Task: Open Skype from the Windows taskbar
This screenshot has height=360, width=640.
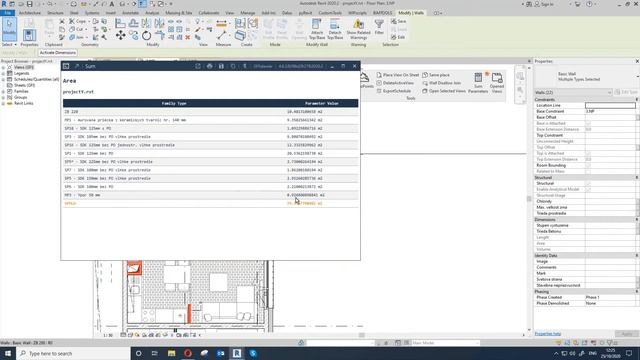Action: [x=253, y=353]
